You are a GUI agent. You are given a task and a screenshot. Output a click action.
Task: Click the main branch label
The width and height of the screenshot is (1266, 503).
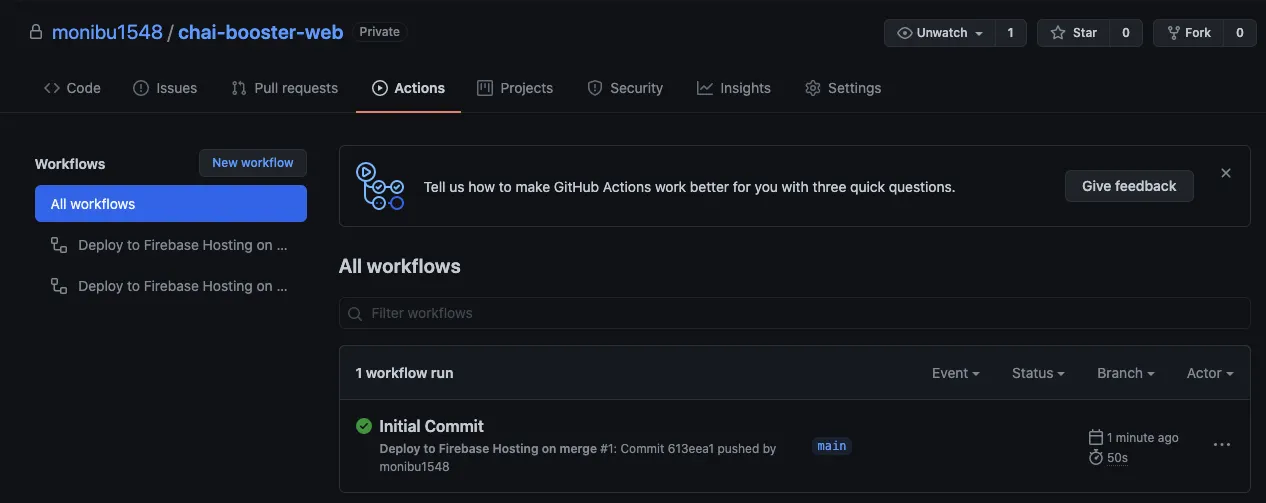pyautogui.click(x=832, y=446)
